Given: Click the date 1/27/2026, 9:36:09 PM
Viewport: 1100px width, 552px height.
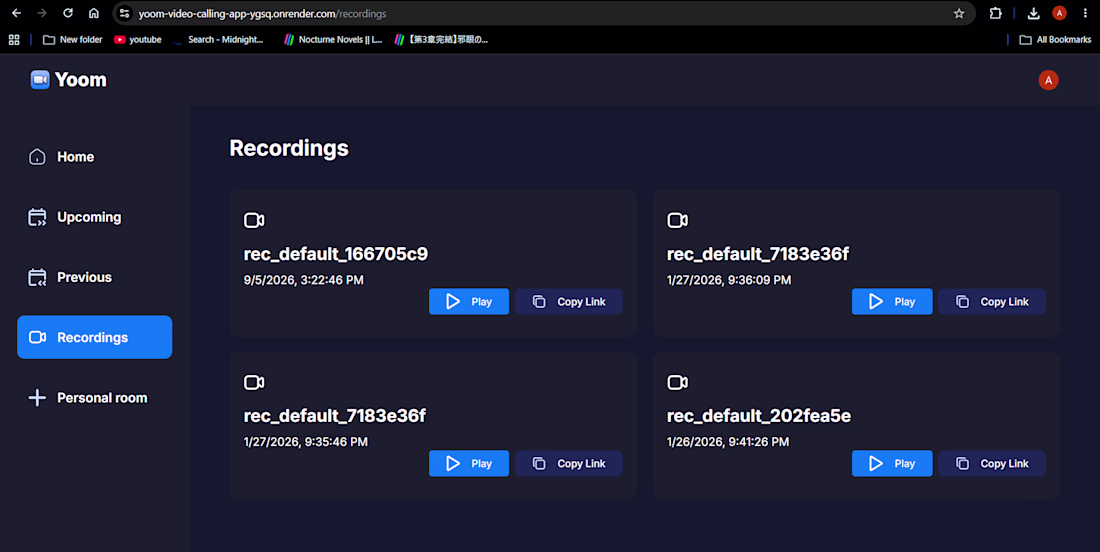Looking at the screenshot, I should 729,280.
